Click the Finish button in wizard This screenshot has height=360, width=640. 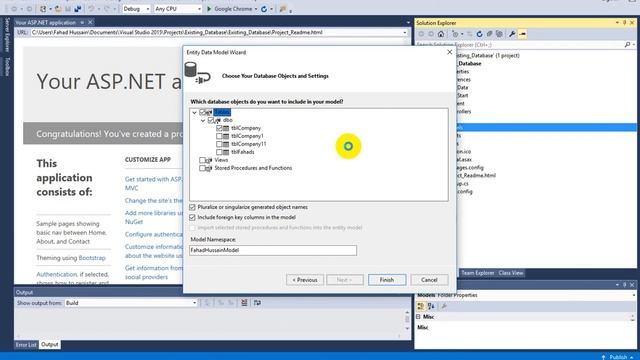coord(387,280)
